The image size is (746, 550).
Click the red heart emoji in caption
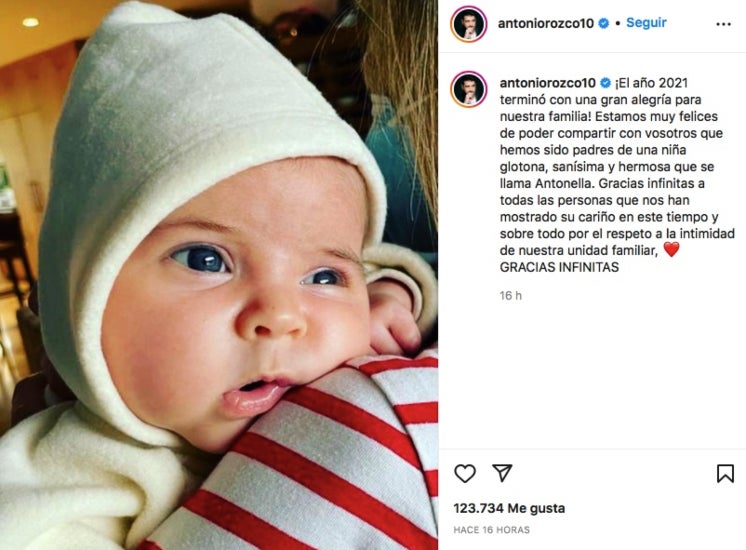coord(671,249)
